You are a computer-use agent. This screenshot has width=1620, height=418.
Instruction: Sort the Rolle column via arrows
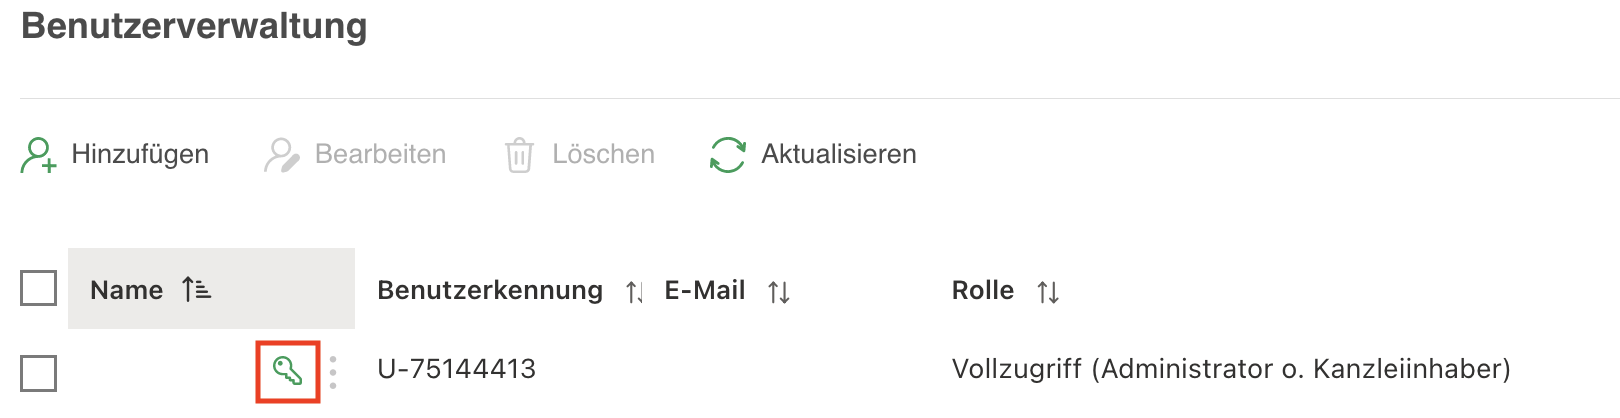coord(1047,292)
